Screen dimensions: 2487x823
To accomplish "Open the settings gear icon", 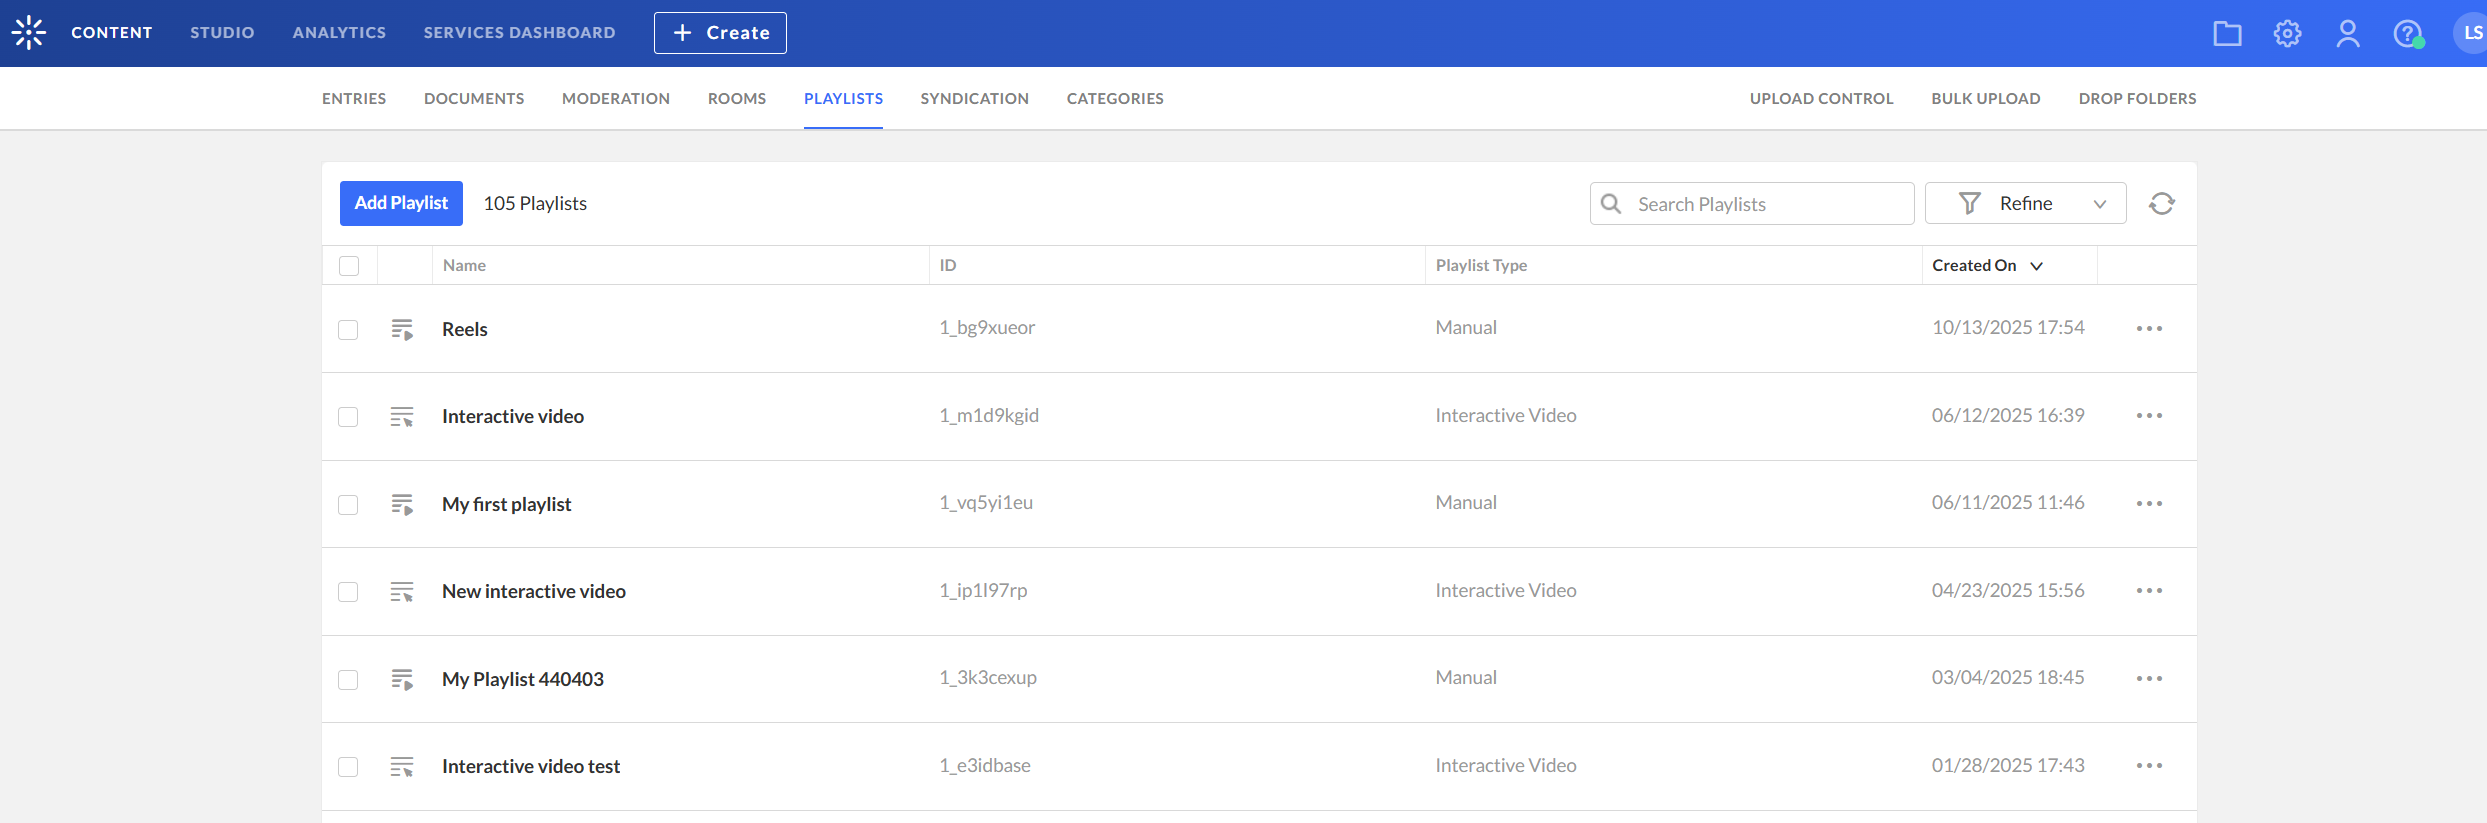I will click(2287, 34).
